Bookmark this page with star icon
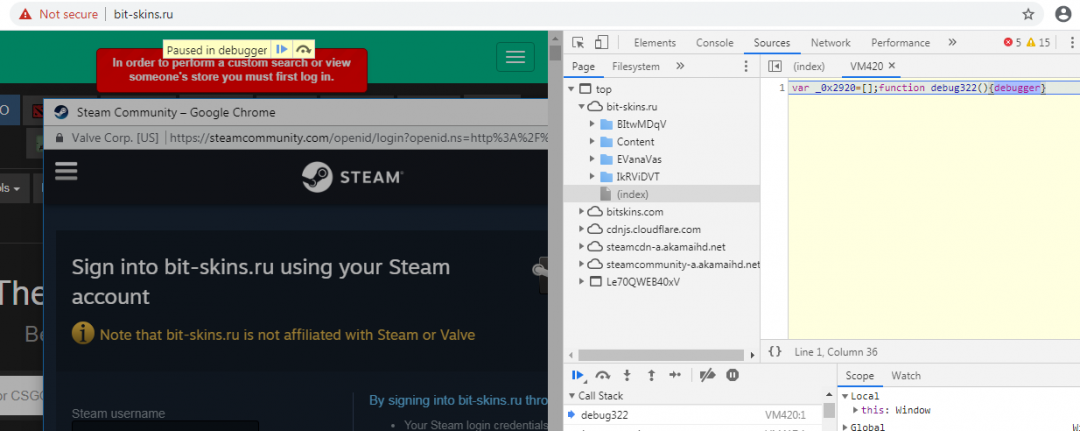This screenshot has width=1080, height=431. [x=1028, y=14]
